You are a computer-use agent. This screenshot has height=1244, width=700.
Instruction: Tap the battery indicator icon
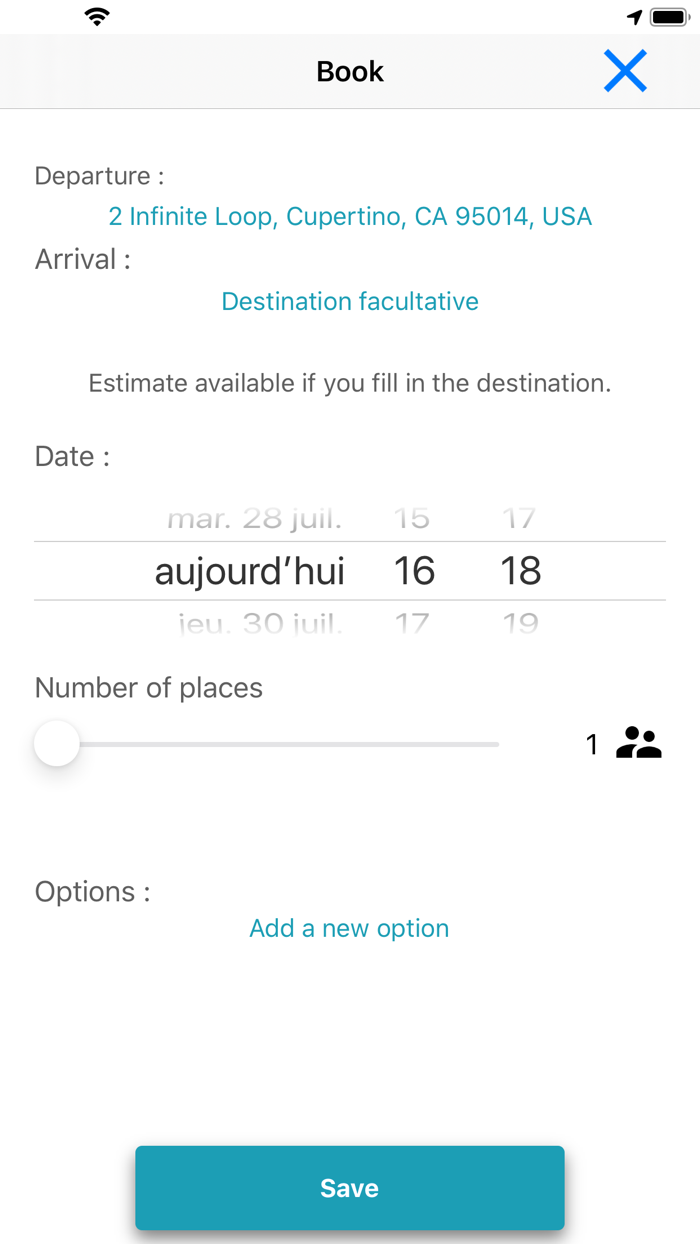[x=668, y=17]
